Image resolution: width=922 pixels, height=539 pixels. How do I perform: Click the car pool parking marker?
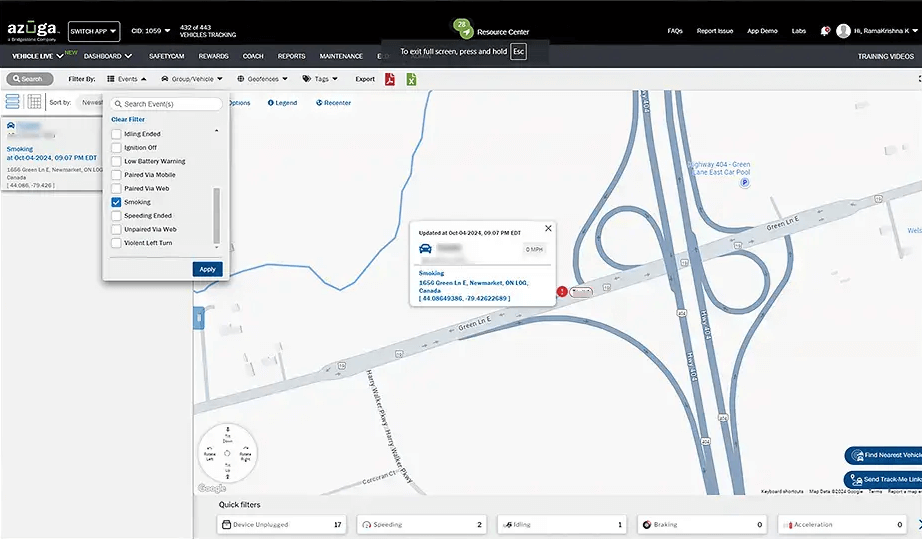point(744,183)
